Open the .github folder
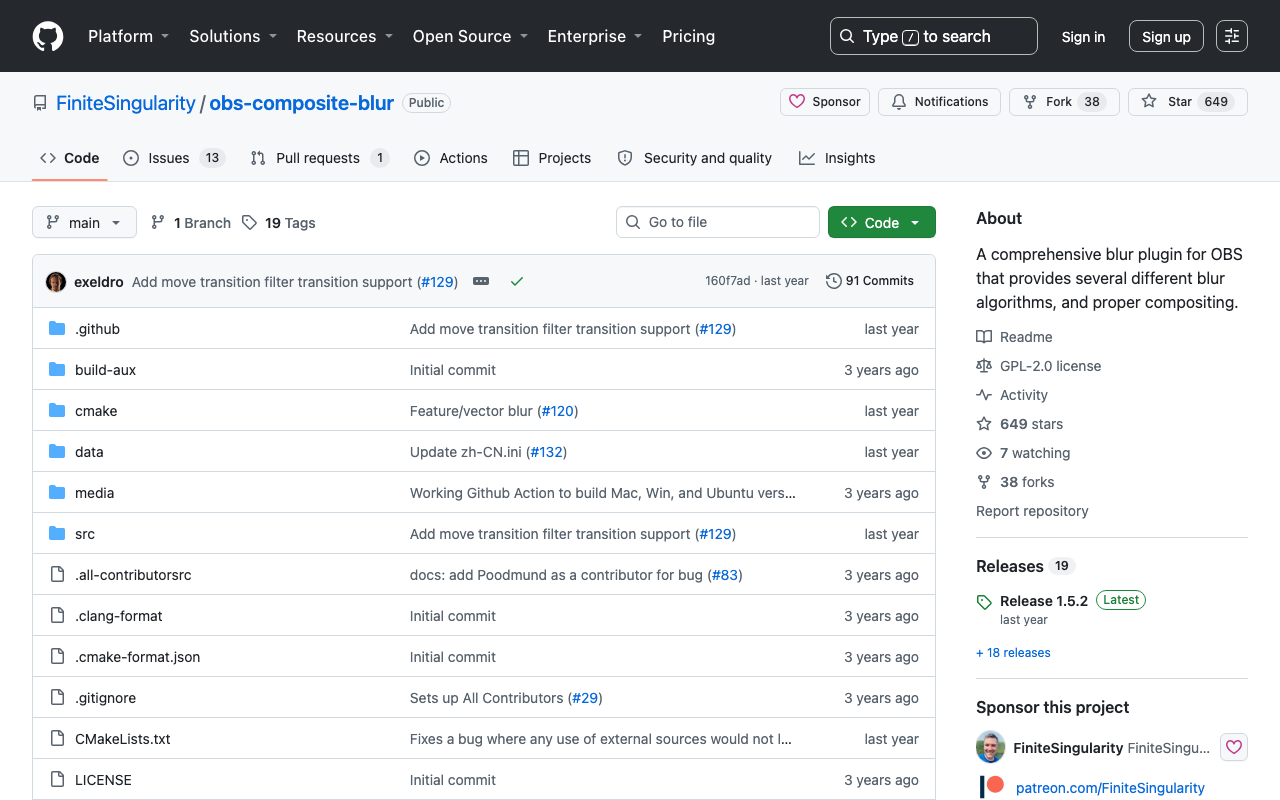 click(x=97, y=329)
